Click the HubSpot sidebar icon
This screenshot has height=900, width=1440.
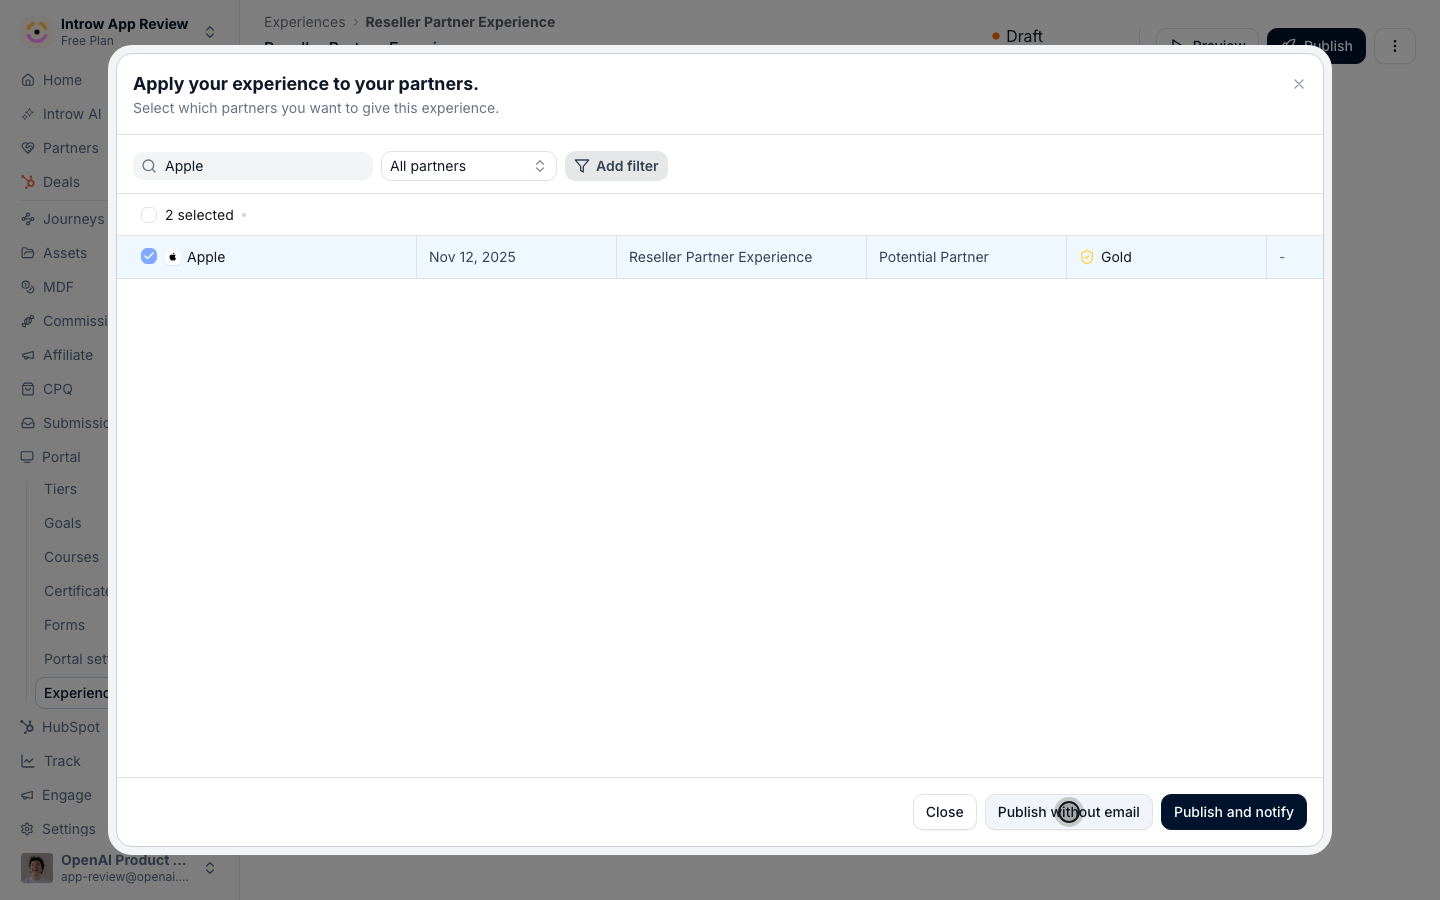click(27, 727)
